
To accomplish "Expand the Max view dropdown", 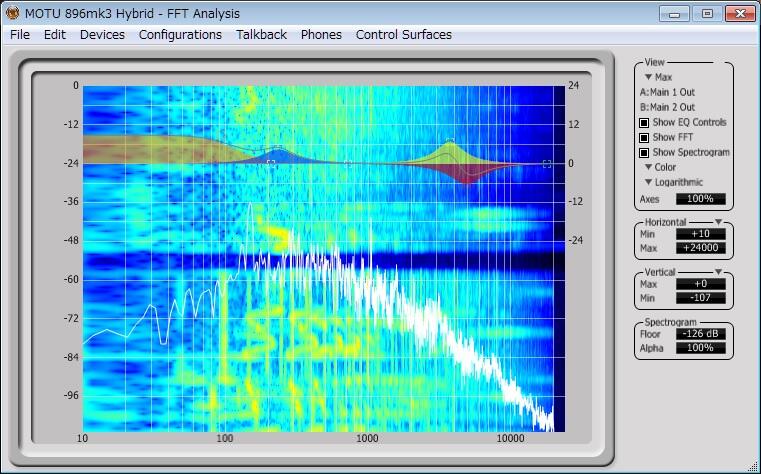I will [x=659, y=77].
